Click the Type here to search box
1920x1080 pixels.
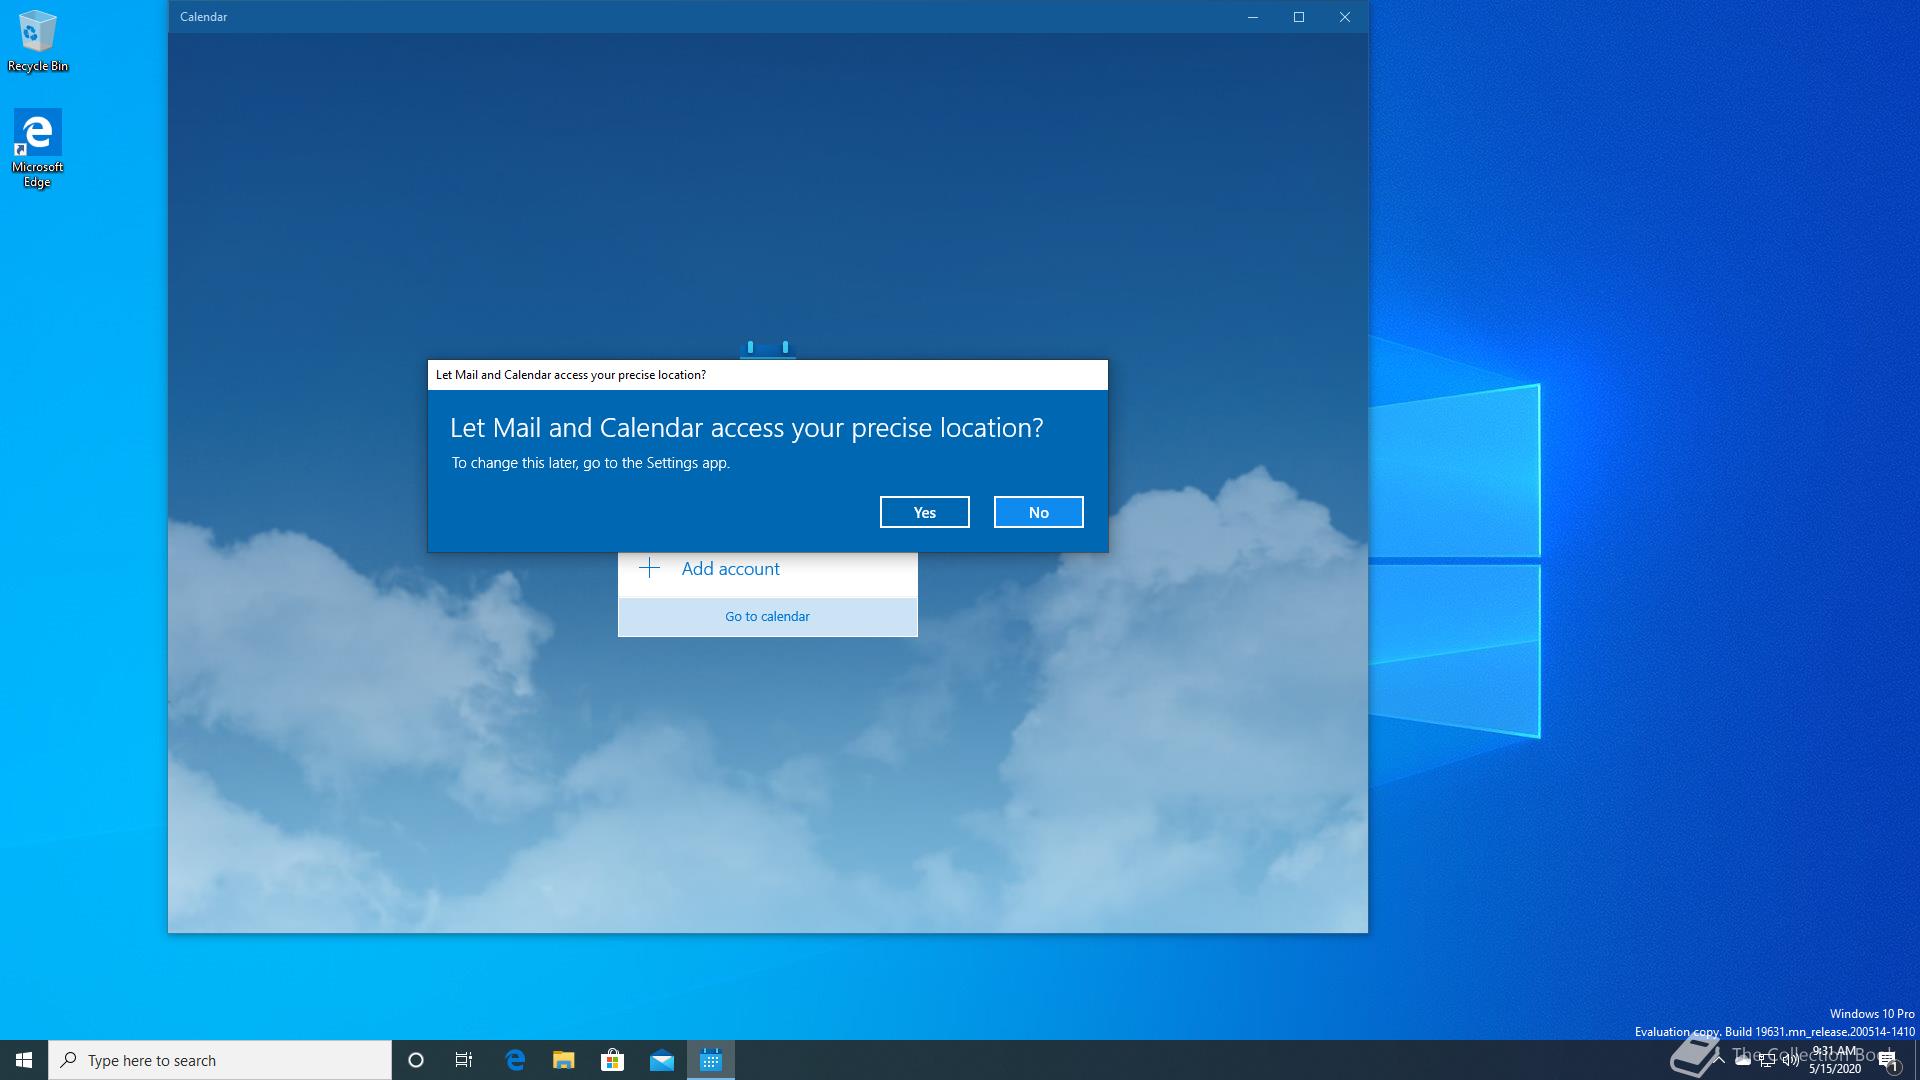point(220,1060)
